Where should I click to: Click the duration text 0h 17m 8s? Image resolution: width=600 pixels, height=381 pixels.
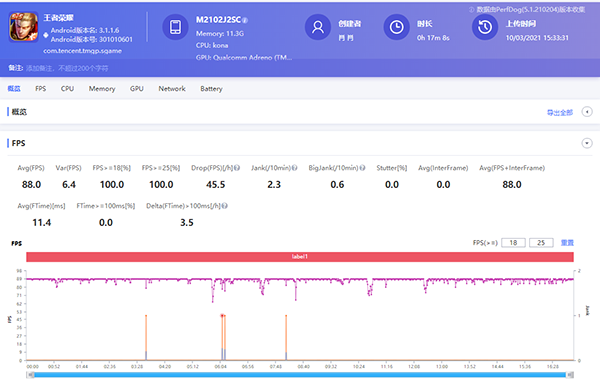[x=433, y=37]
